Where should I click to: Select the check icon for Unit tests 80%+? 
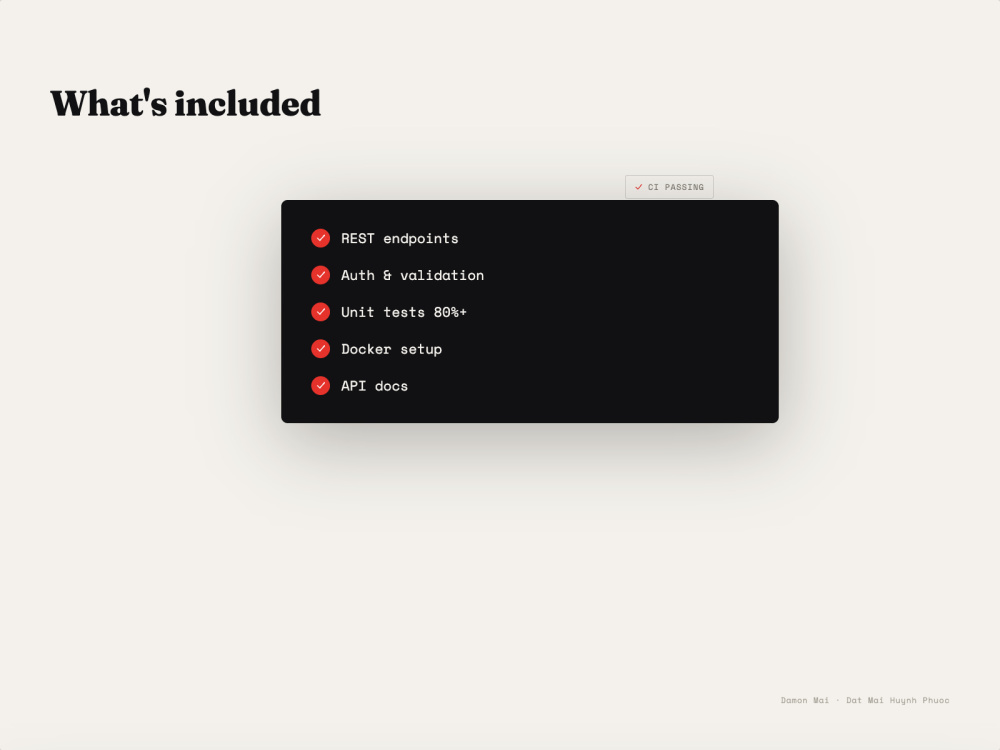click(320, 312)
